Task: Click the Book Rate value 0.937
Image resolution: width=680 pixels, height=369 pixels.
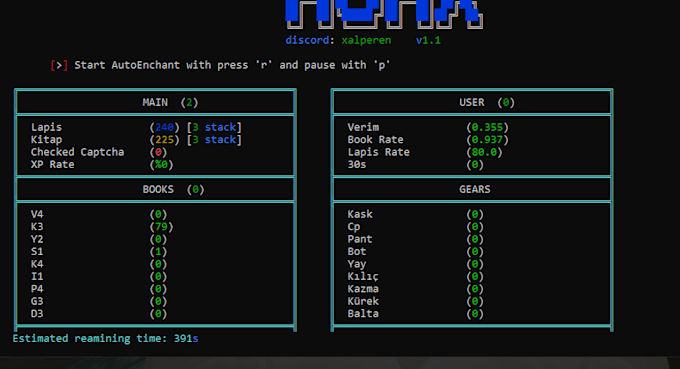Action: 487,140
